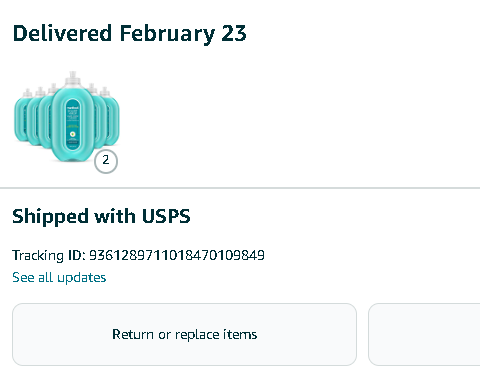Click the Tracking ID label text
This screenshot has width=480, height=375.
(x=49, y=256)
